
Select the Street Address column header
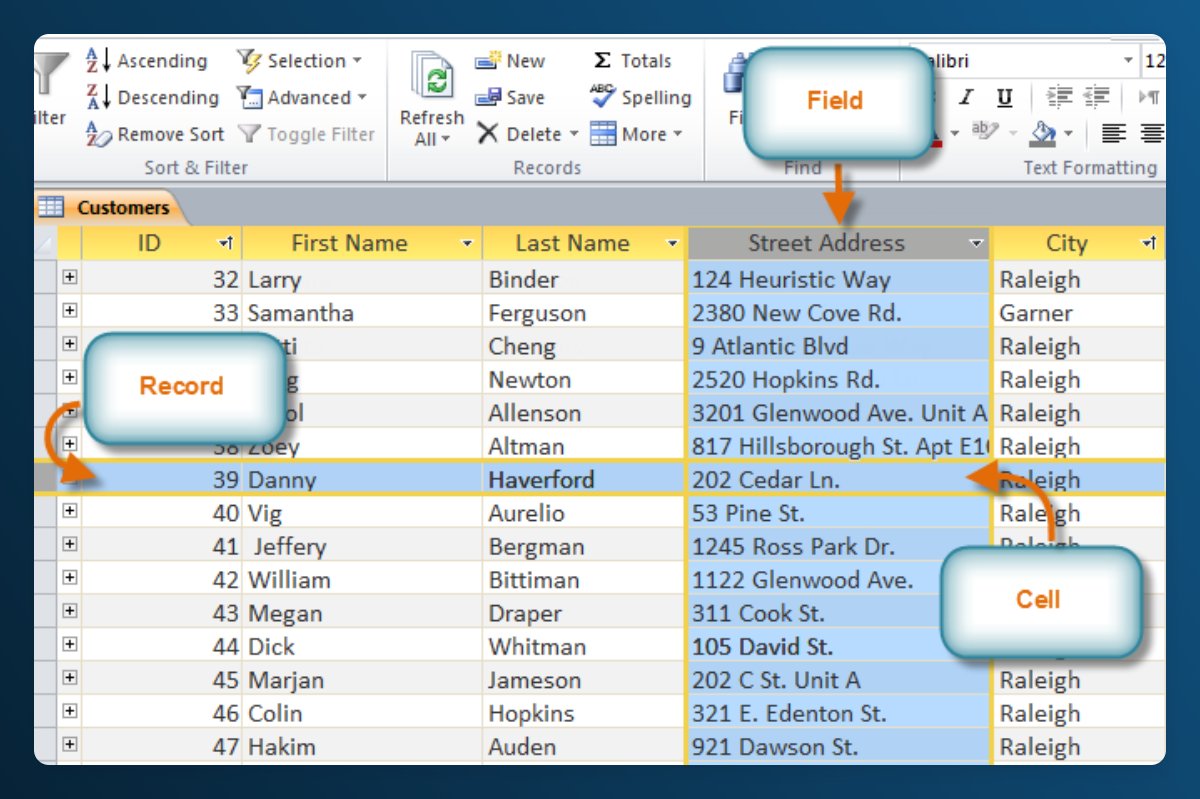coord(838,243)
